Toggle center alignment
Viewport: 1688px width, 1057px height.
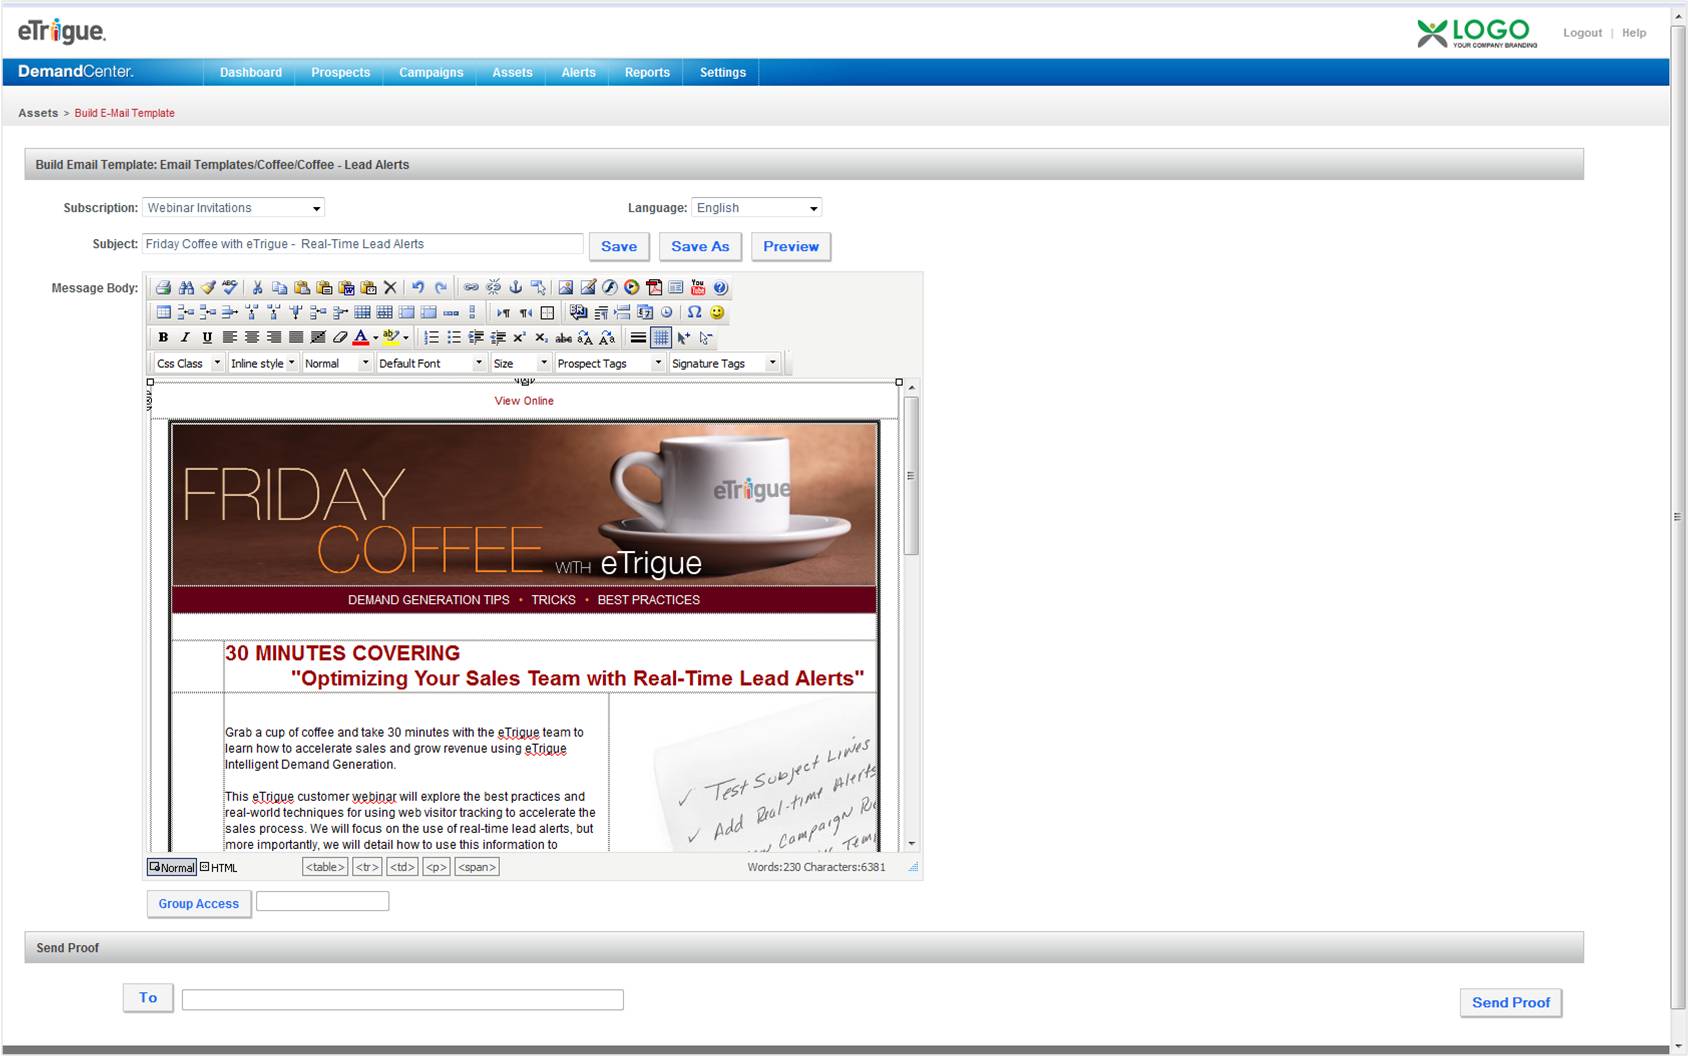coord(252,338)
